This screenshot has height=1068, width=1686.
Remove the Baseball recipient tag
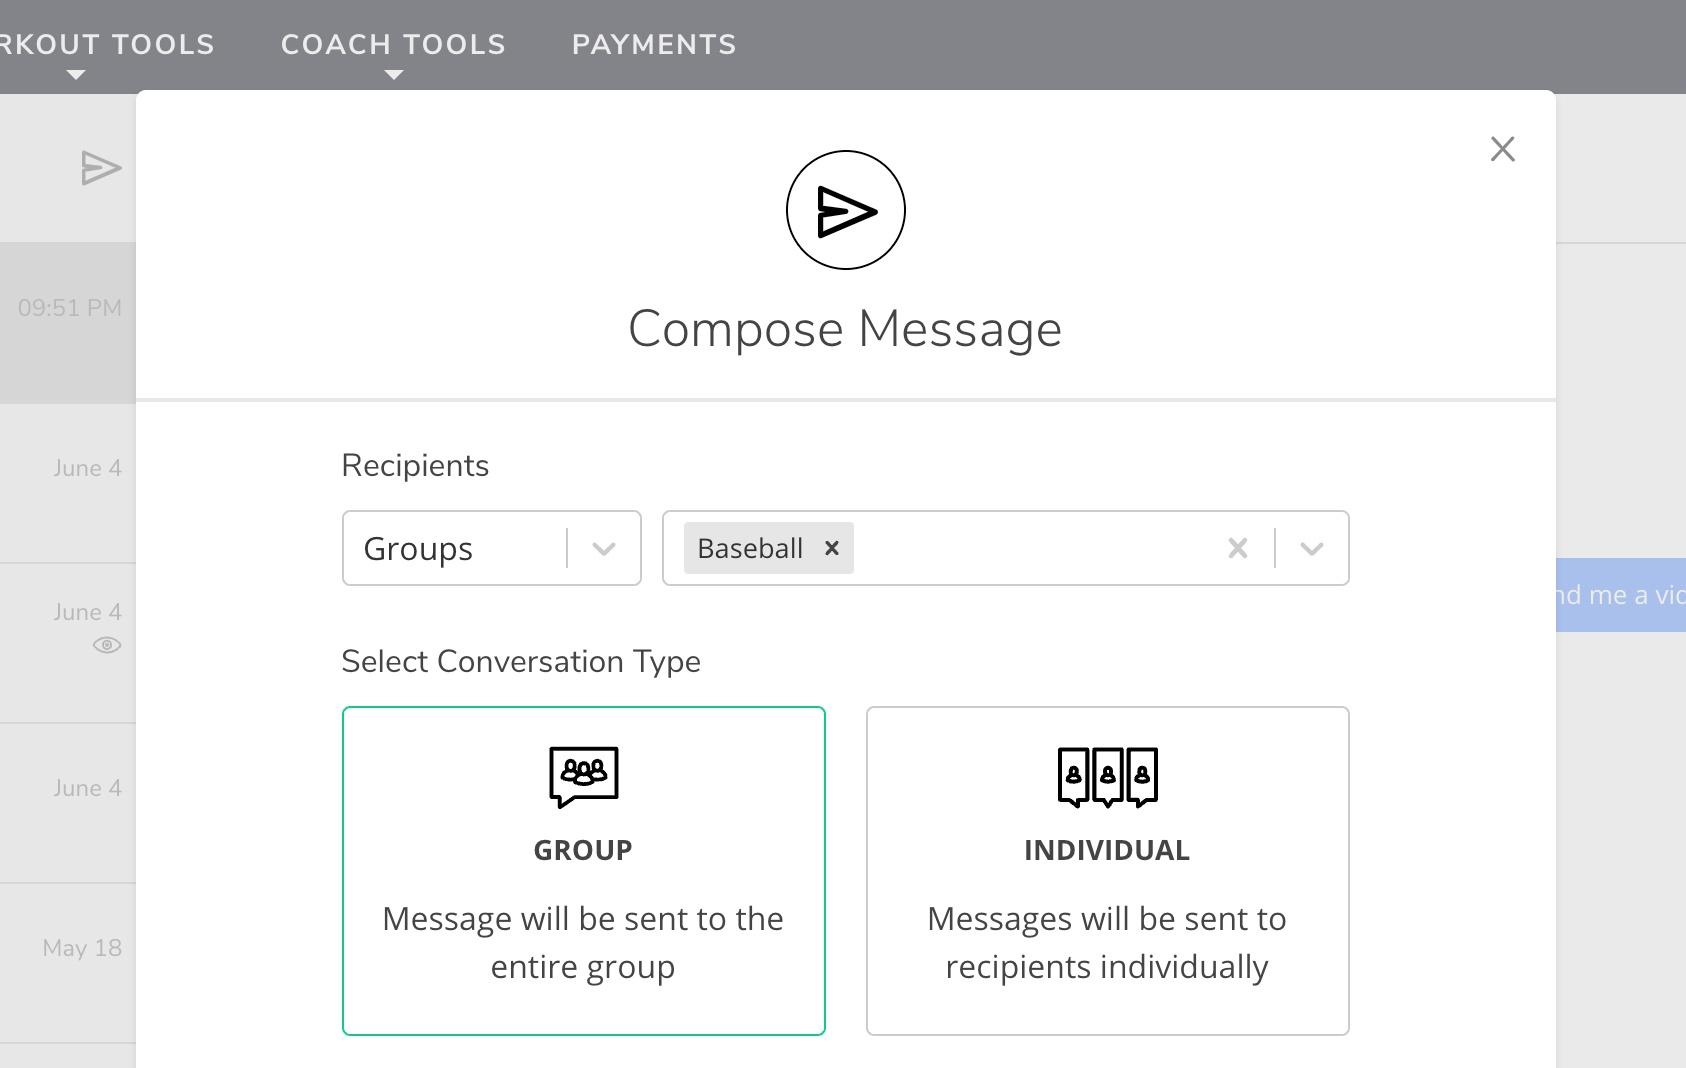click(x=831, y=548)
